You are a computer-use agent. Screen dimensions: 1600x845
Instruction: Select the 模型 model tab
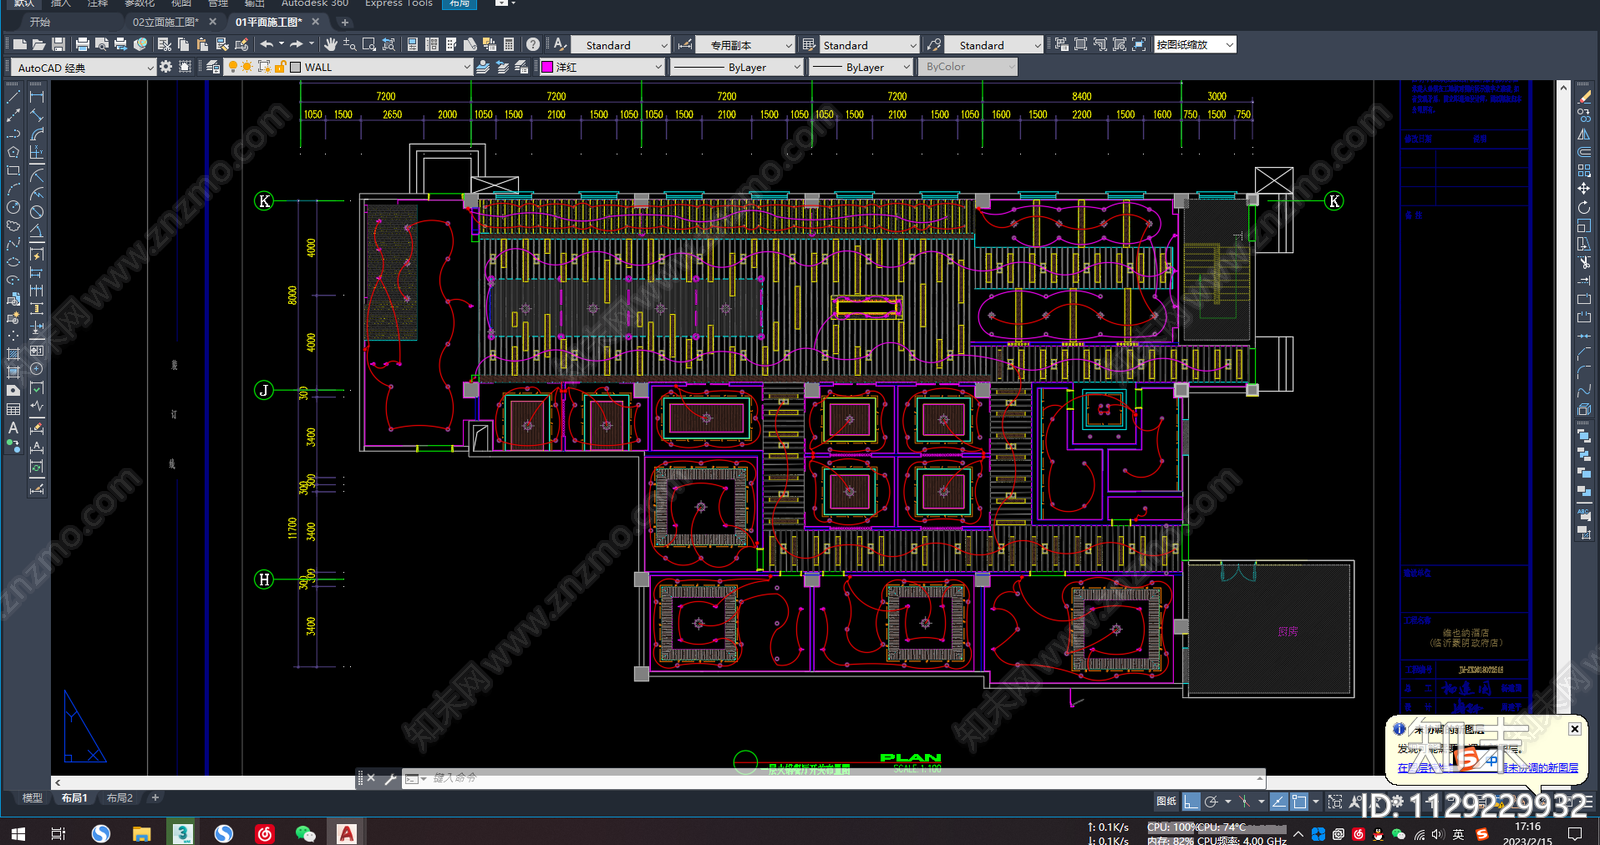click(32, 798)
